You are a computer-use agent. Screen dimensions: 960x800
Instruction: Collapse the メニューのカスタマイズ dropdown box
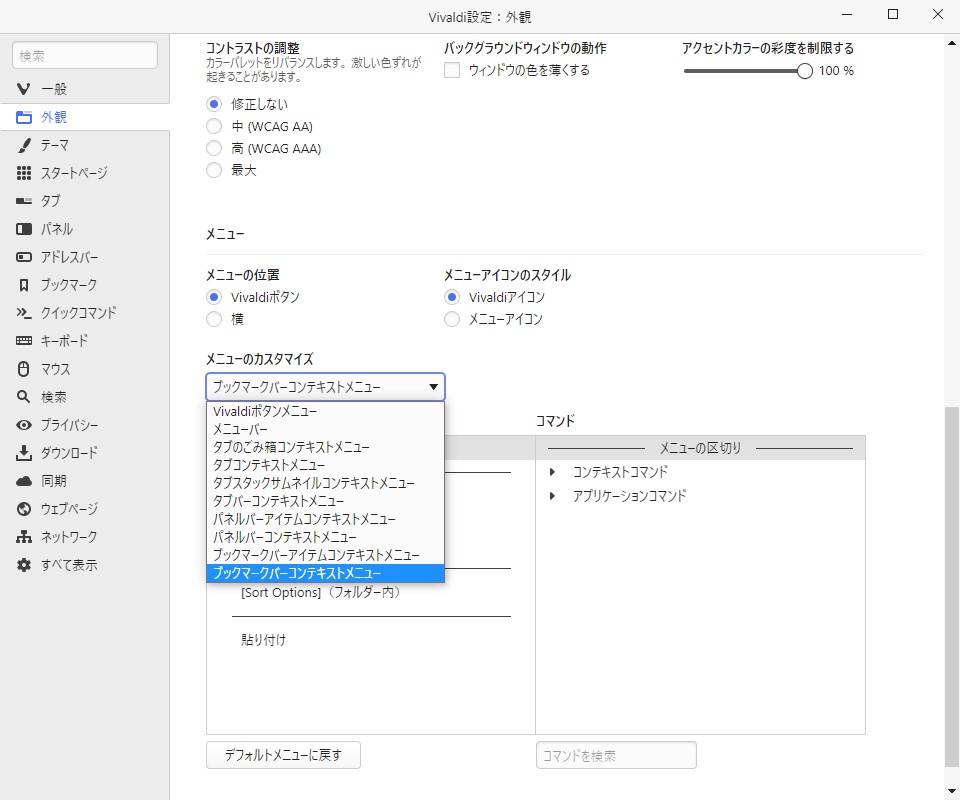325,387
